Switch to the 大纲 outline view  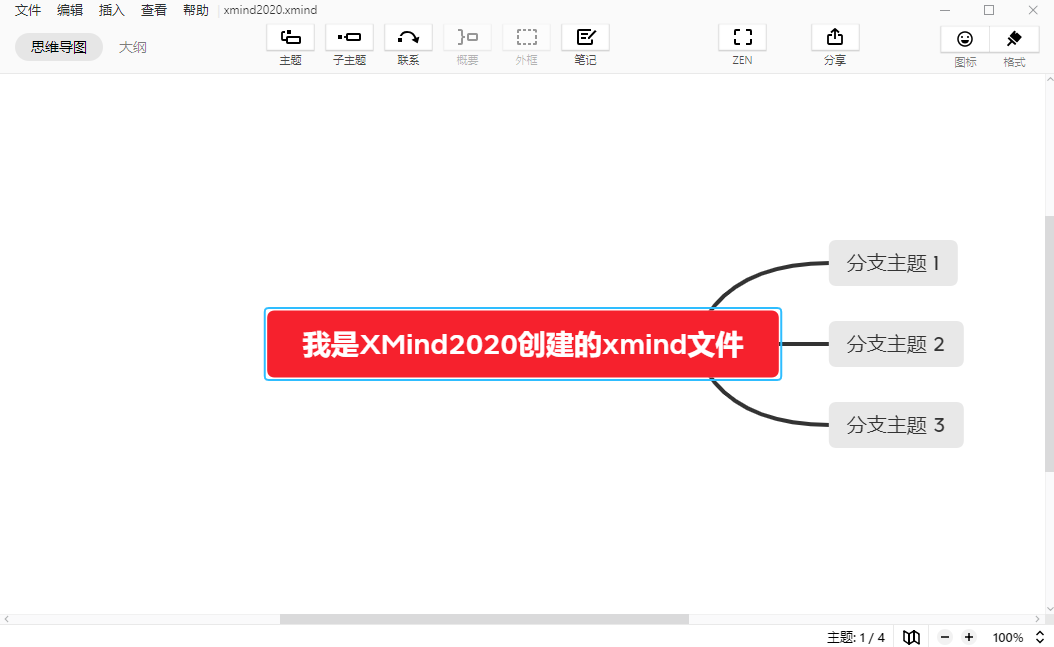[x=132, y=46]
